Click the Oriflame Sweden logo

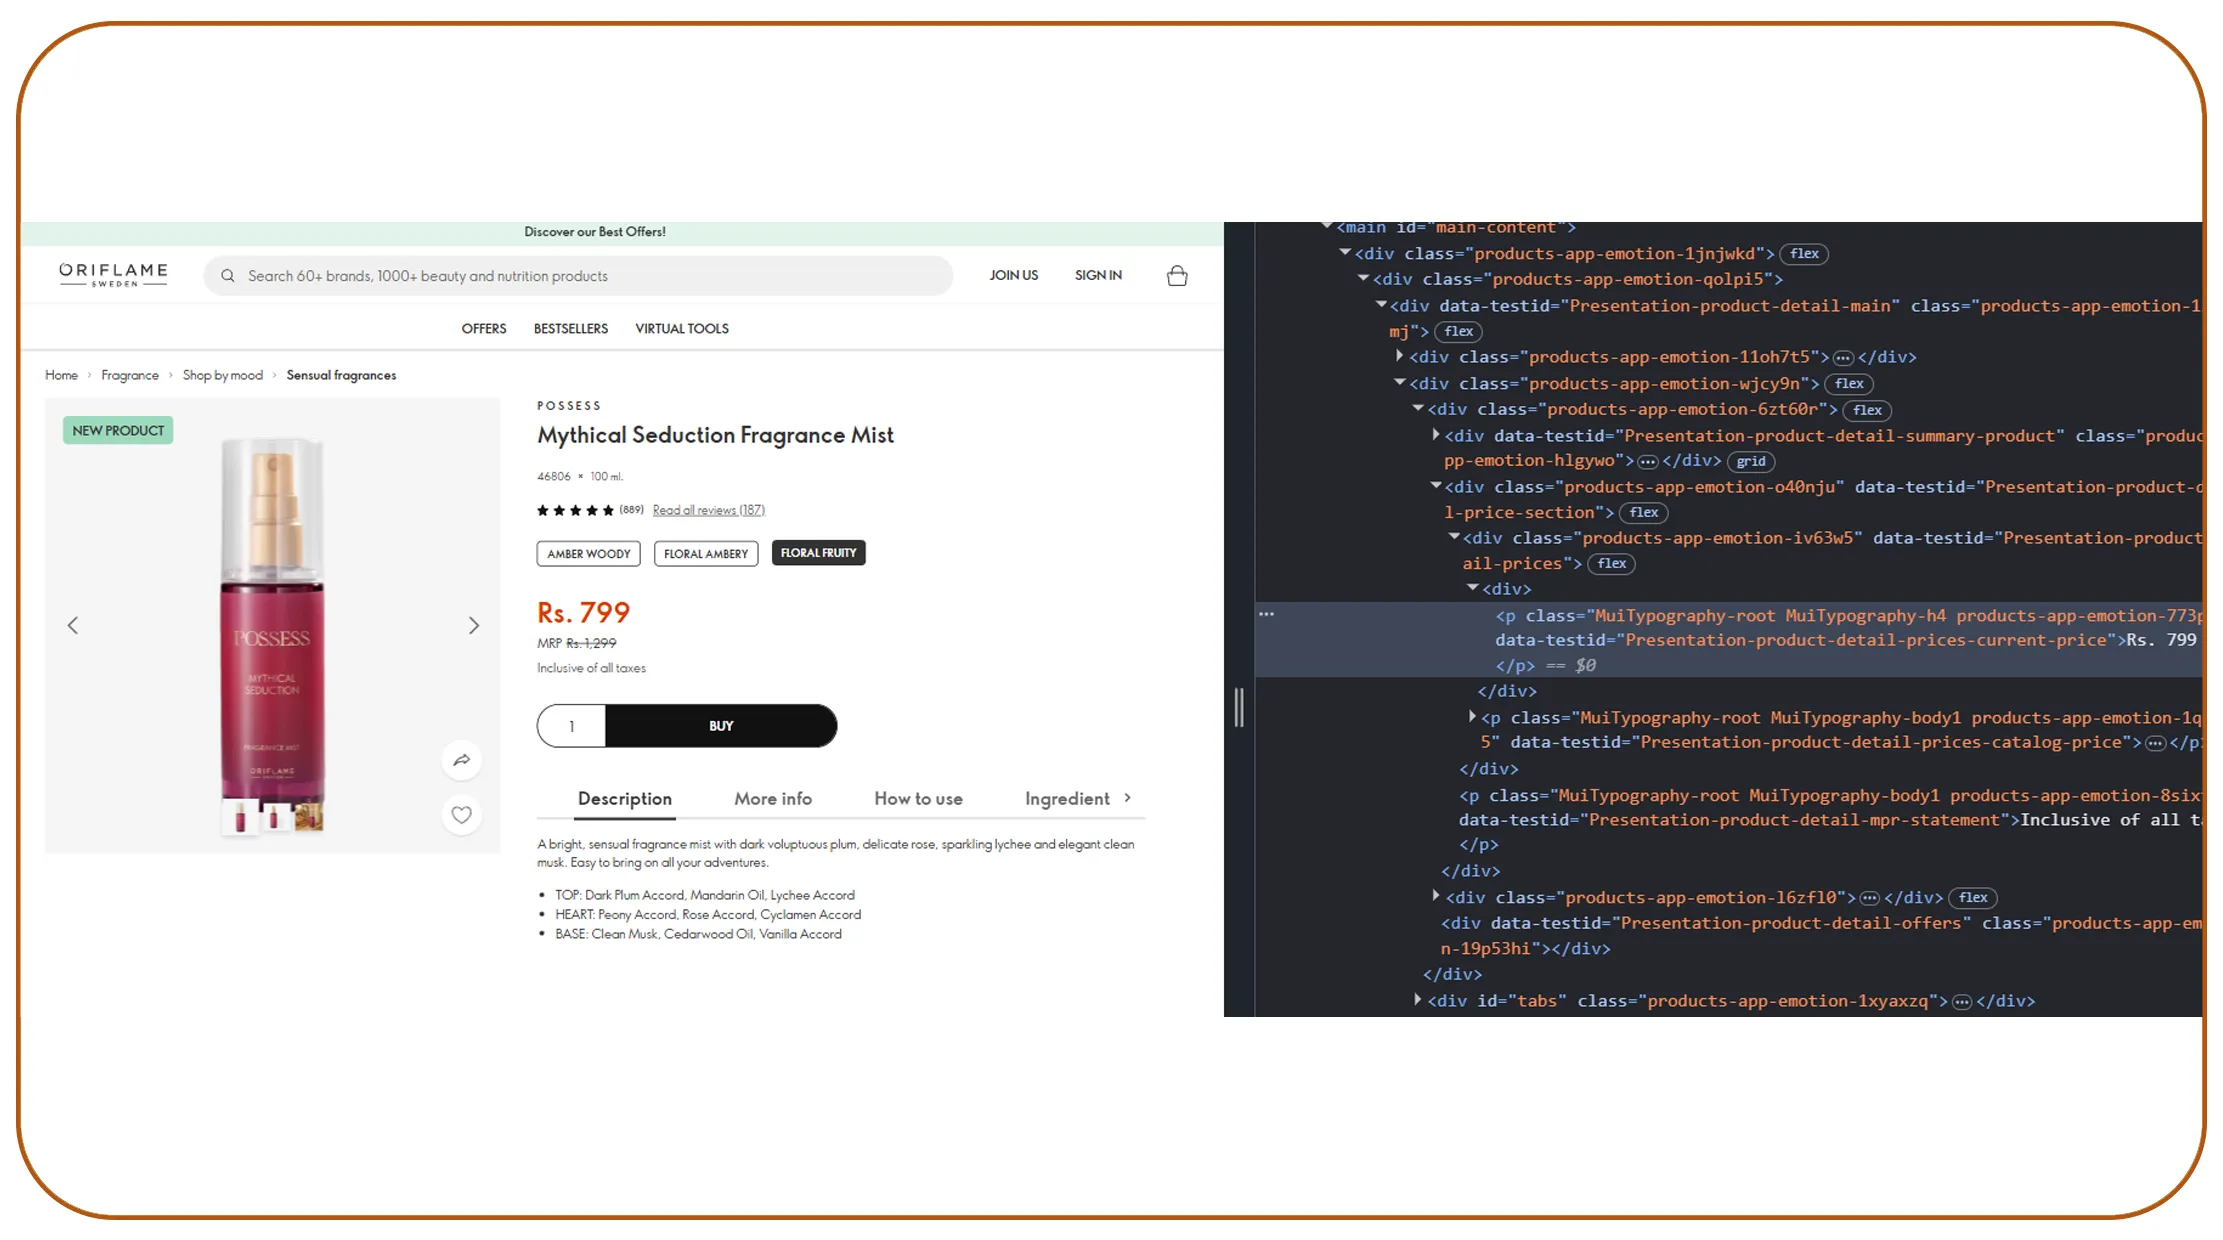click(x=112, y=273)
